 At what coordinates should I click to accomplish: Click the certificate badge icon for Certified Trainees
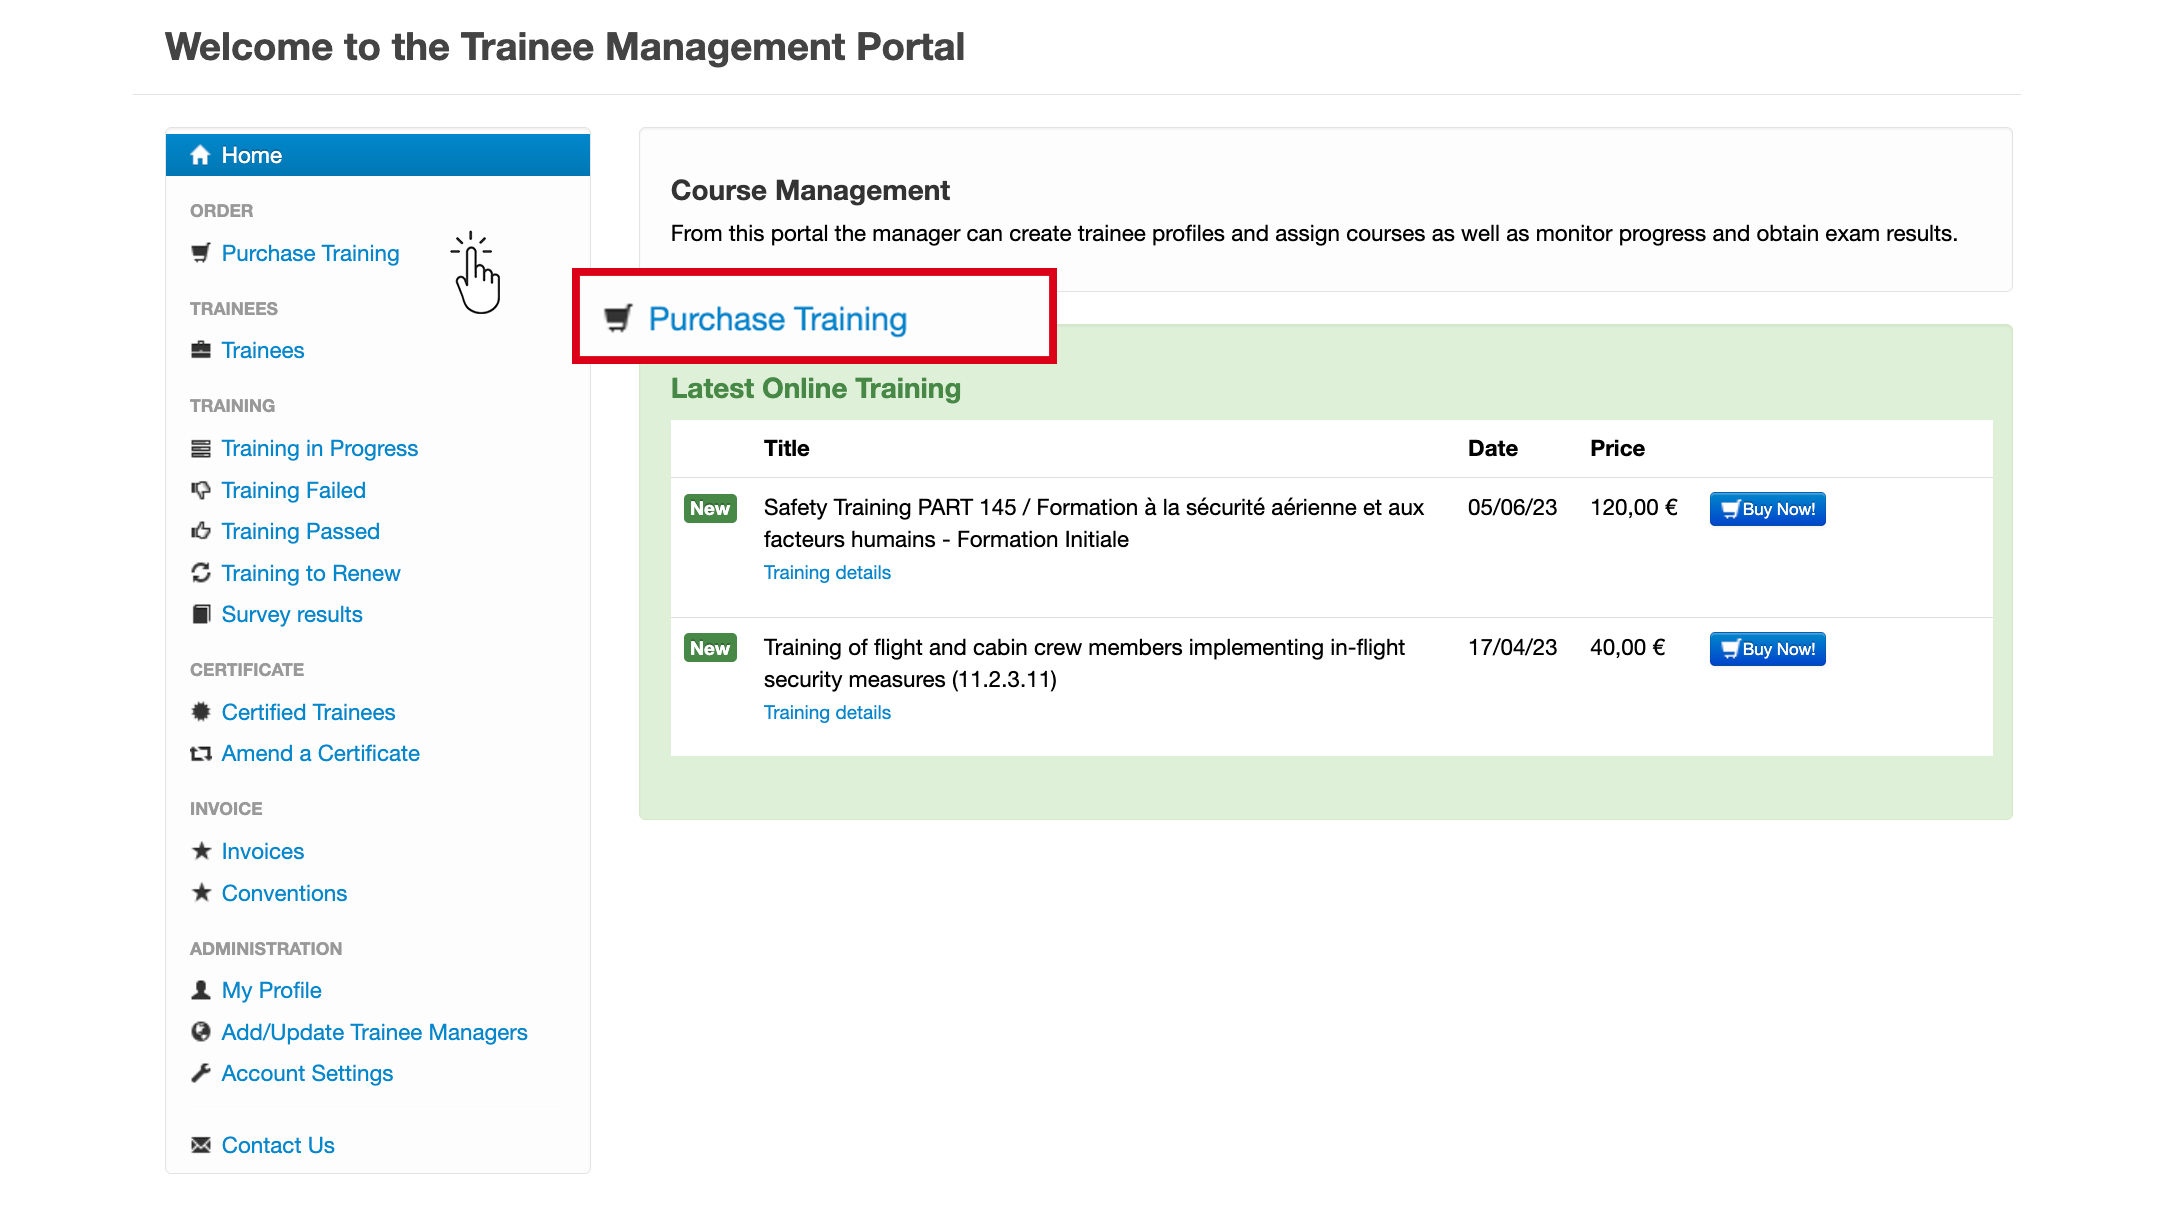click(201, 712)
